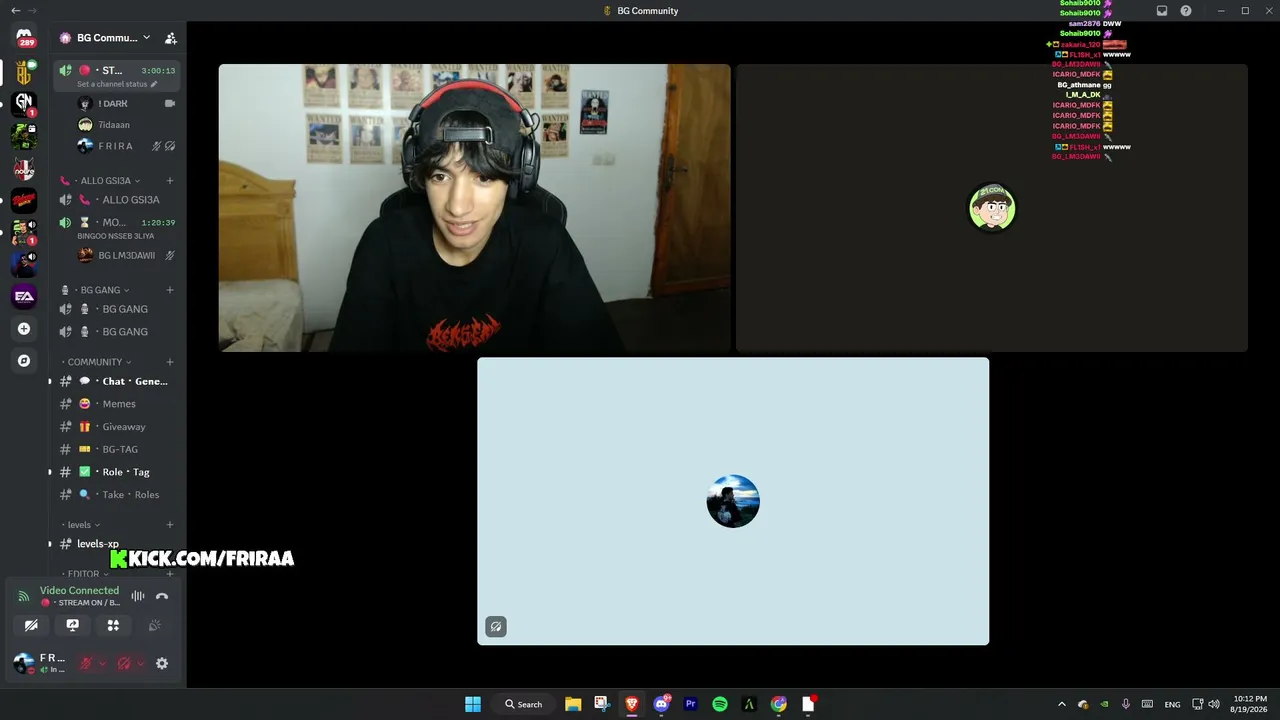Open Spotify from the taskbar
Image resolution: width=1280 pixels, height=720 pixels.
[x=720, y=704]
